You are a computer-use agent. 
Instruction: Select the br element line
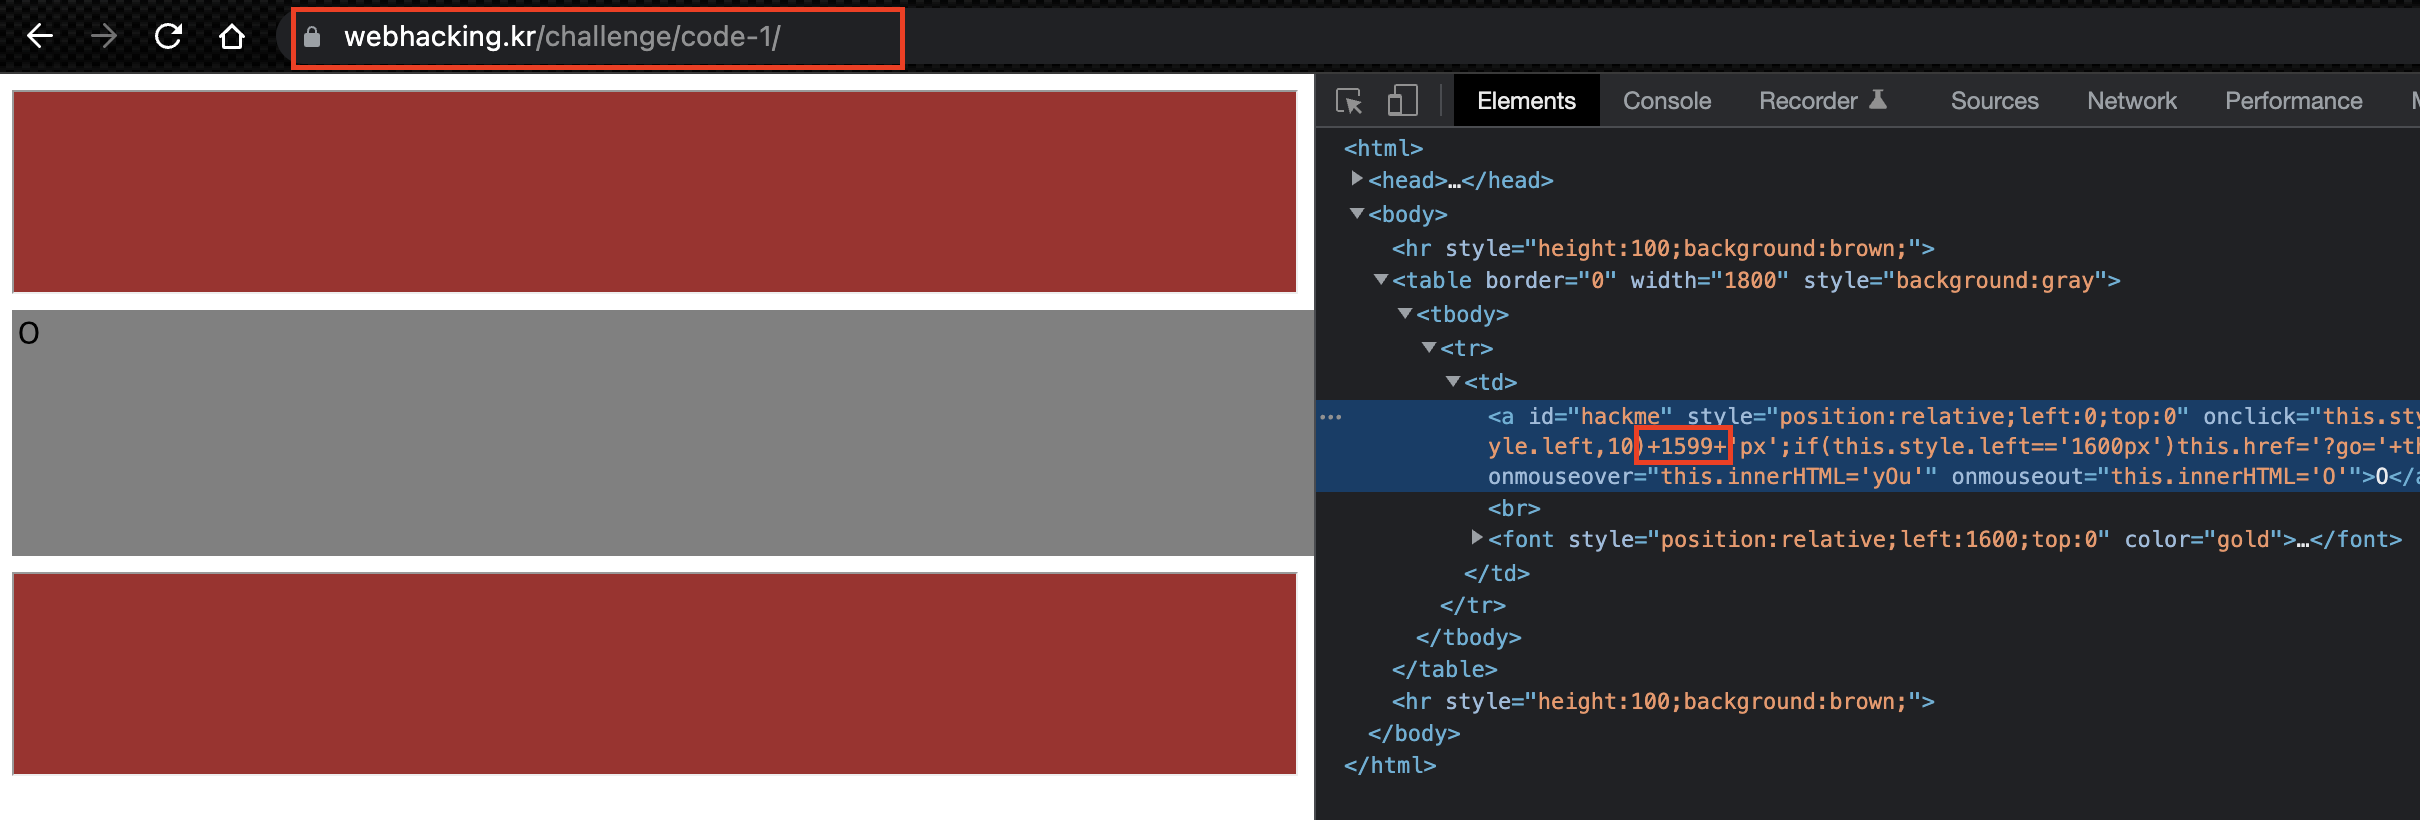(1514, 508)
